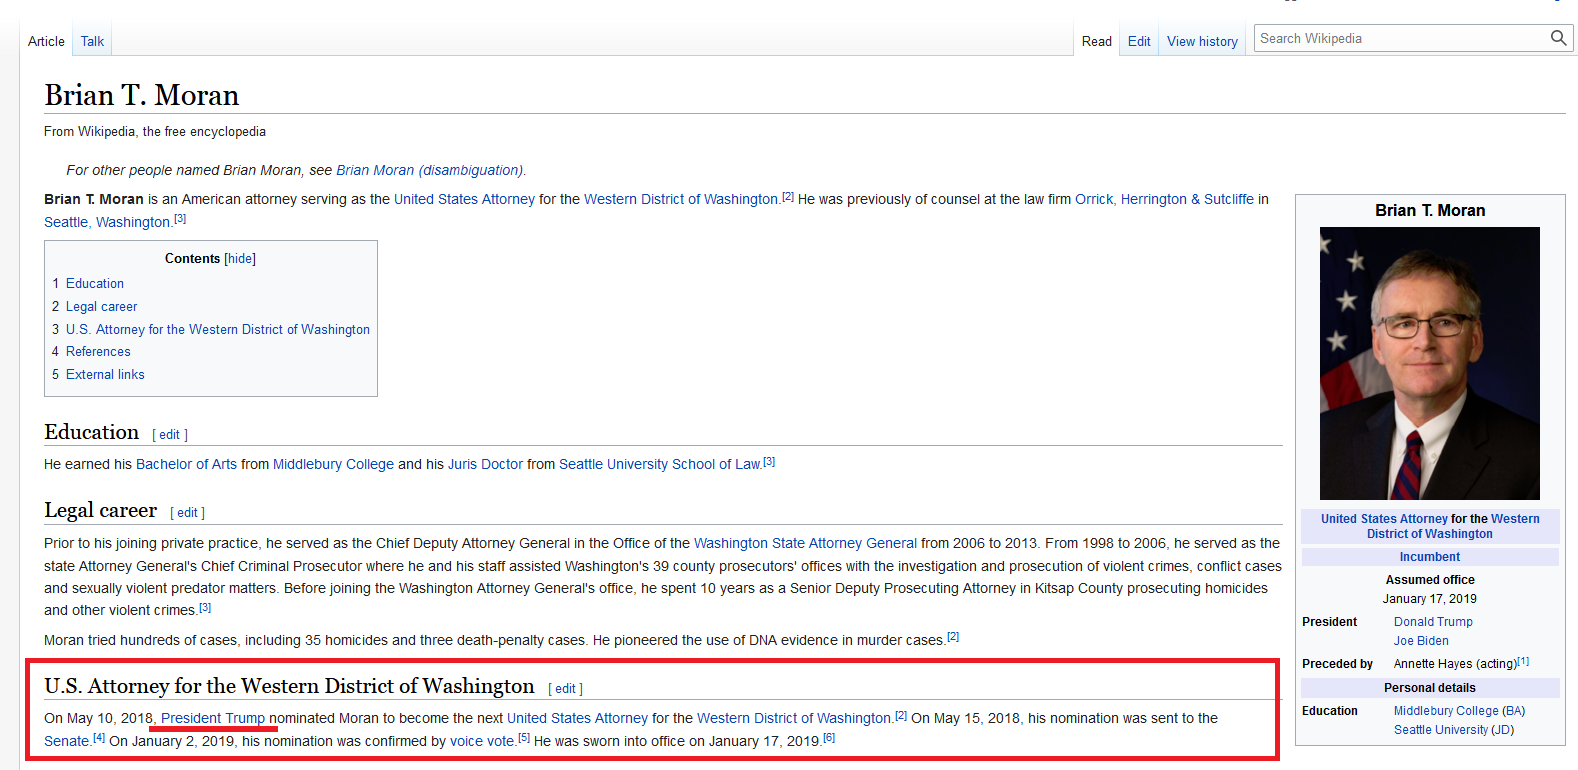Jump to U.S. Attorney section in contents

point(218,330)
